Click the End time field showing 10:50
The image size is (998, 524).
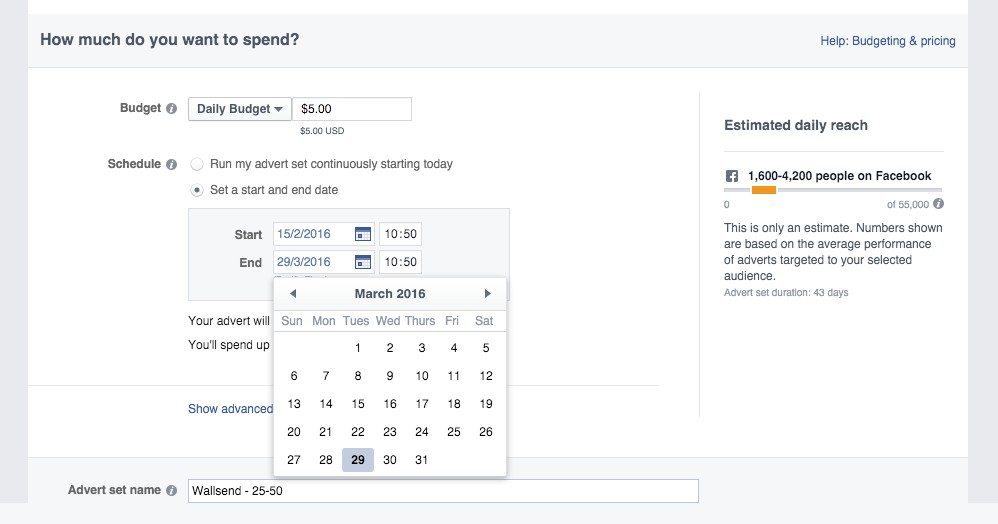click(400, 263)
